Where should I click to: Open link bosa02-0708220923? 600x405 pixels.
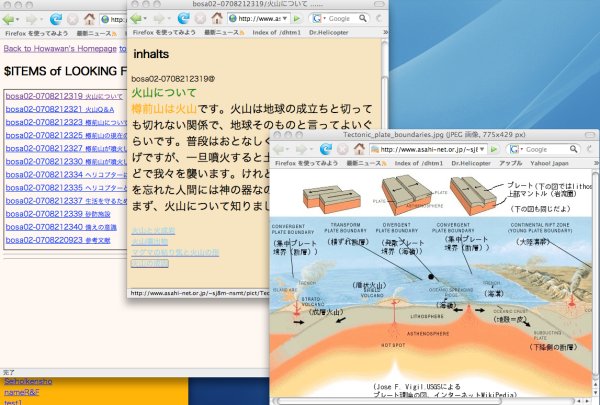tap(58, 240)
